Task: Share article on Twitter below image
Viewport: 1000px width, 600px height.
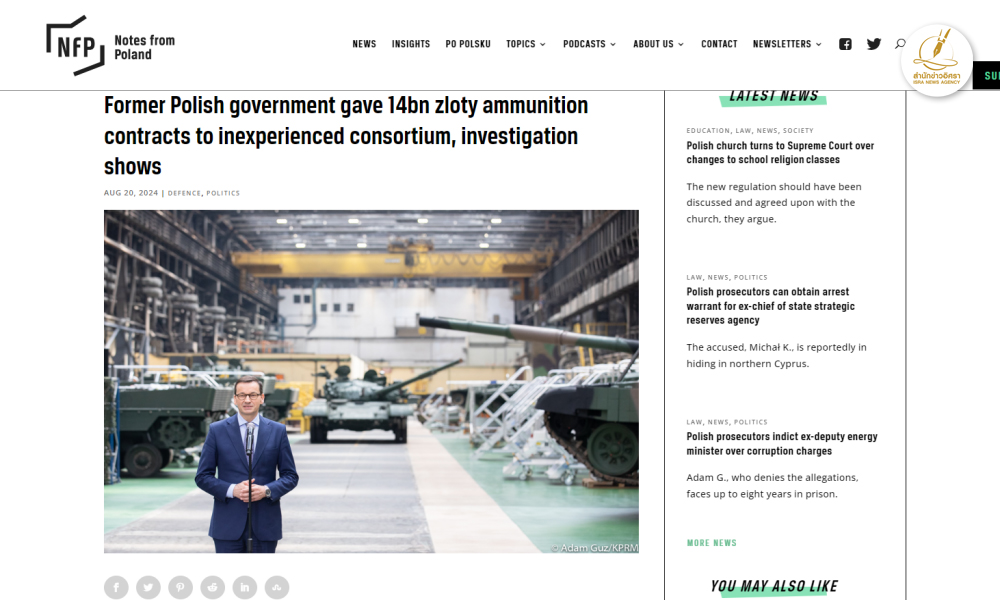Action: click(x=148, y=587)
